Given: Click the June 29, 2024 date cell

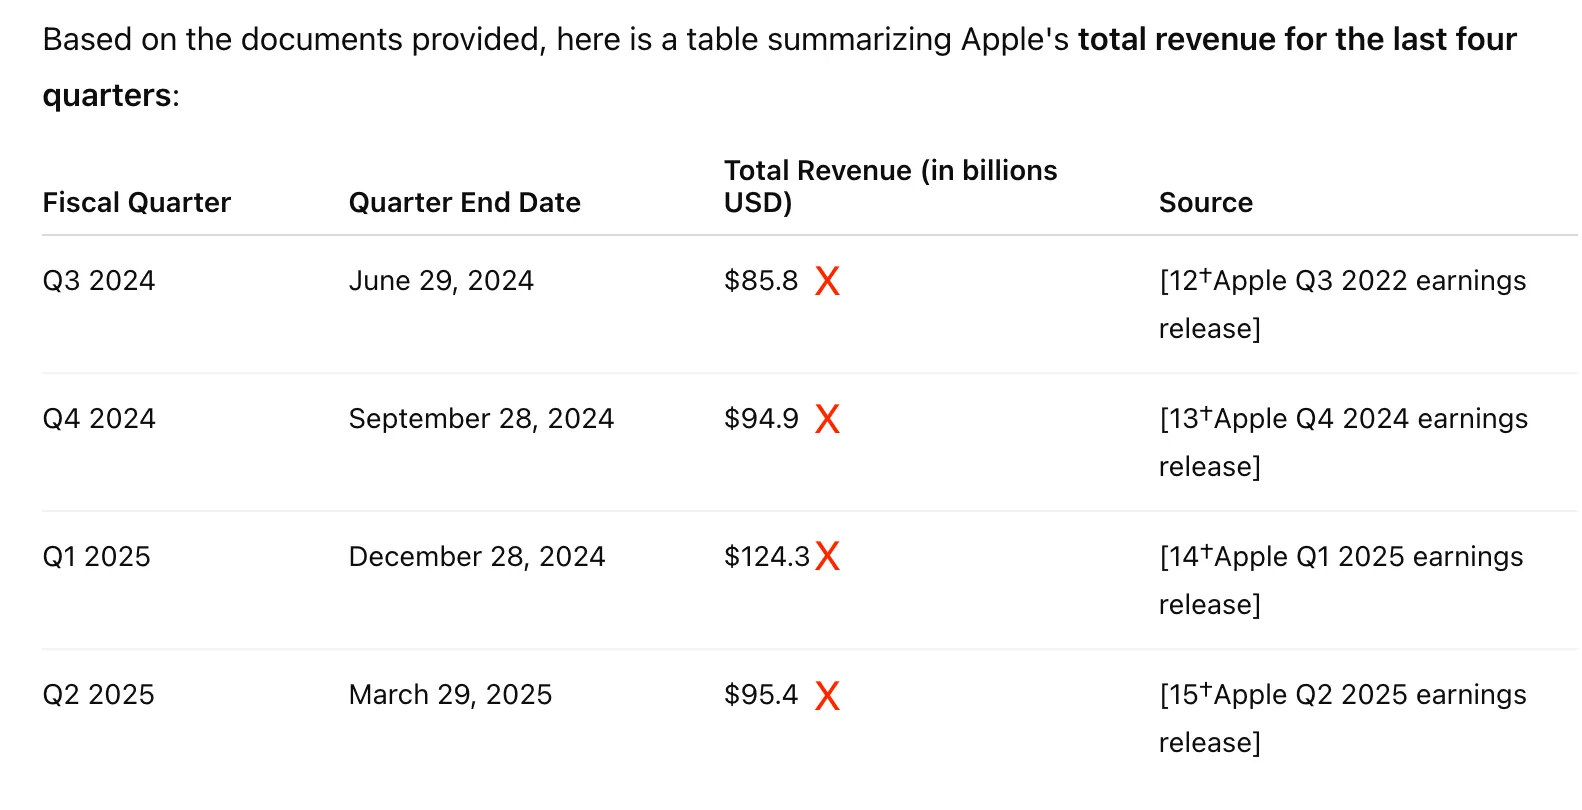Looking at the screenshot, I should click(441, 281).
